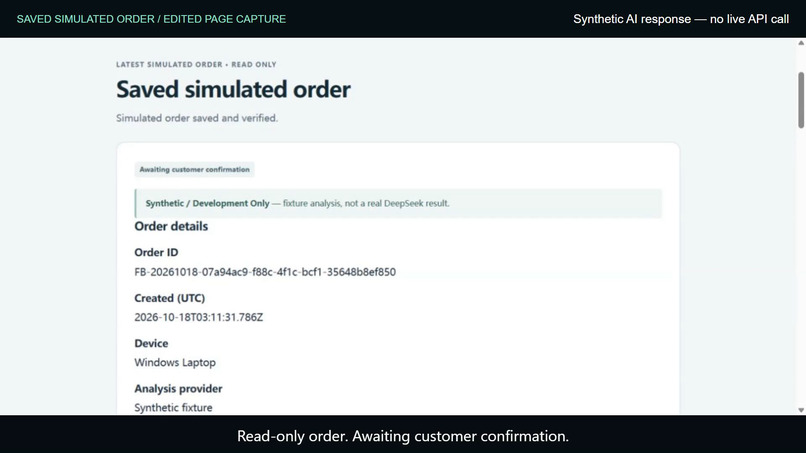Screen dimensions: 806x453
Task: Click the 'Saved simulated order' heading
Action: pos(233,89)
